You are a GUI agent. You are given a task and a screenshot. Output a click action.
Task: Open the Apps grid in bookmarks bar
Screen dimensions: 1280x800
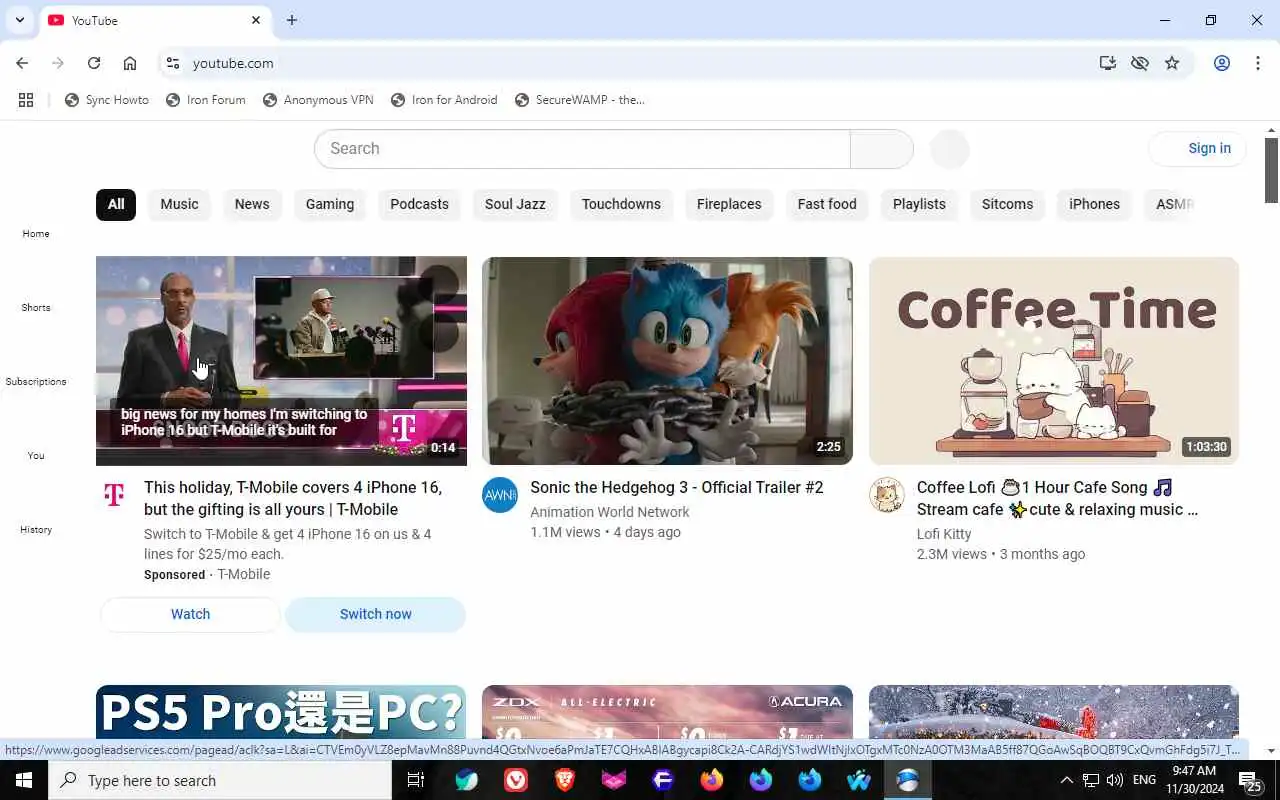(x=26, y=100)
